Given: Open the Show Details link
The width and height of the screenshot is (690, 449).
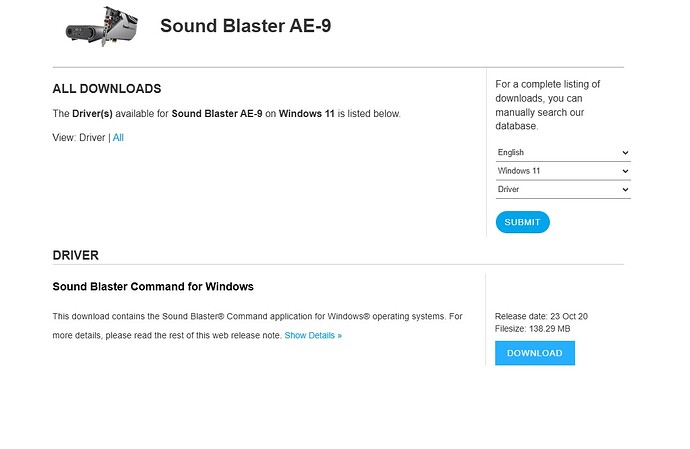Looking at the screenshot, I should [x=313, y=336].
